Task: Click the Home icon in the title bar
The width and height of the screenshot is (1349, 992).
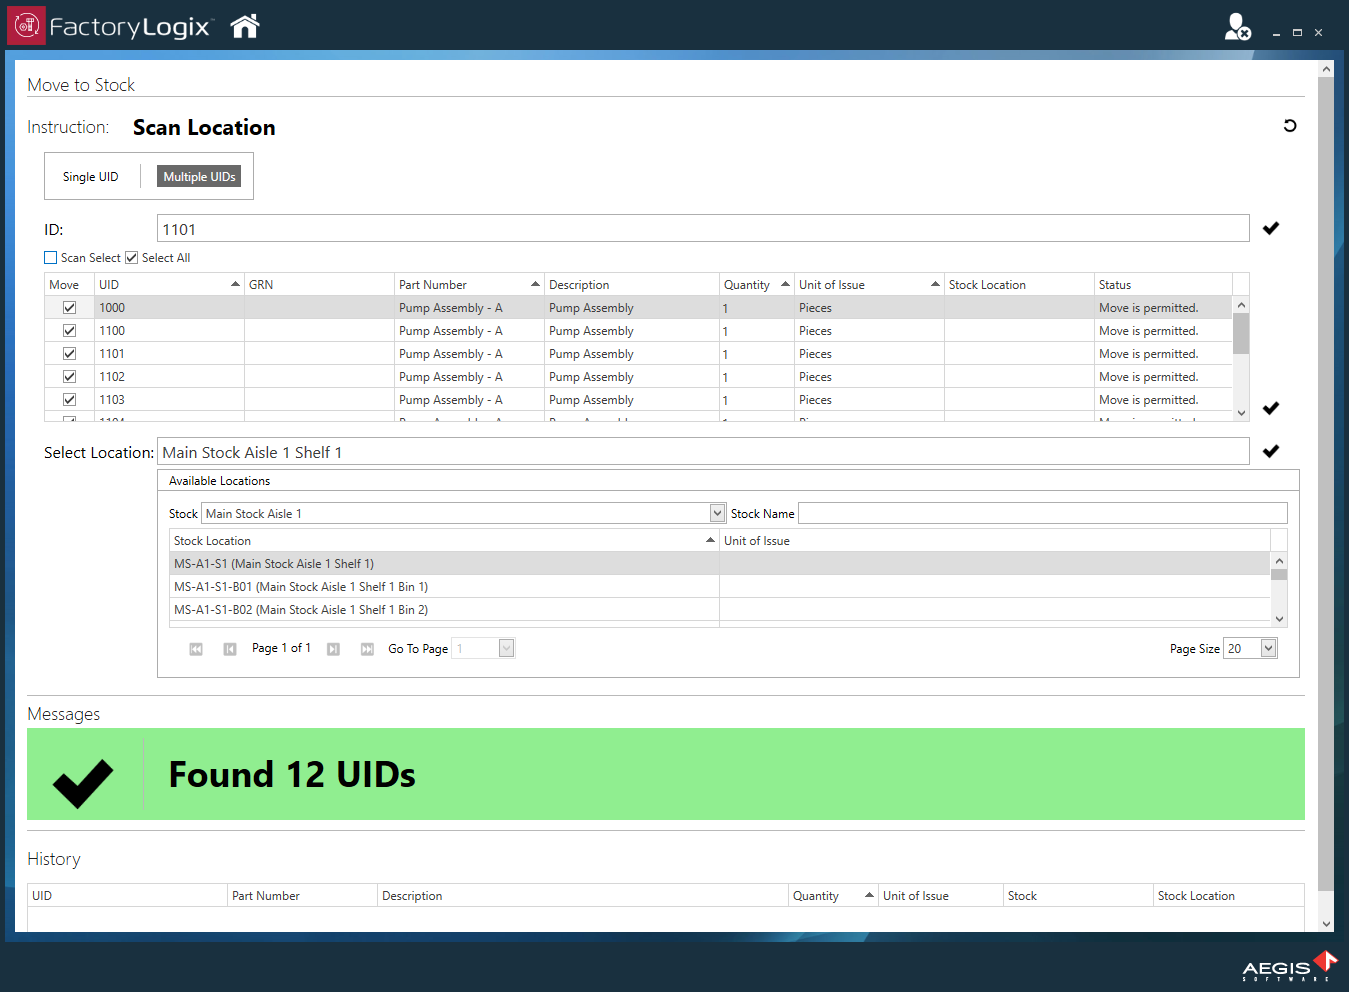Action: point(244,25)
